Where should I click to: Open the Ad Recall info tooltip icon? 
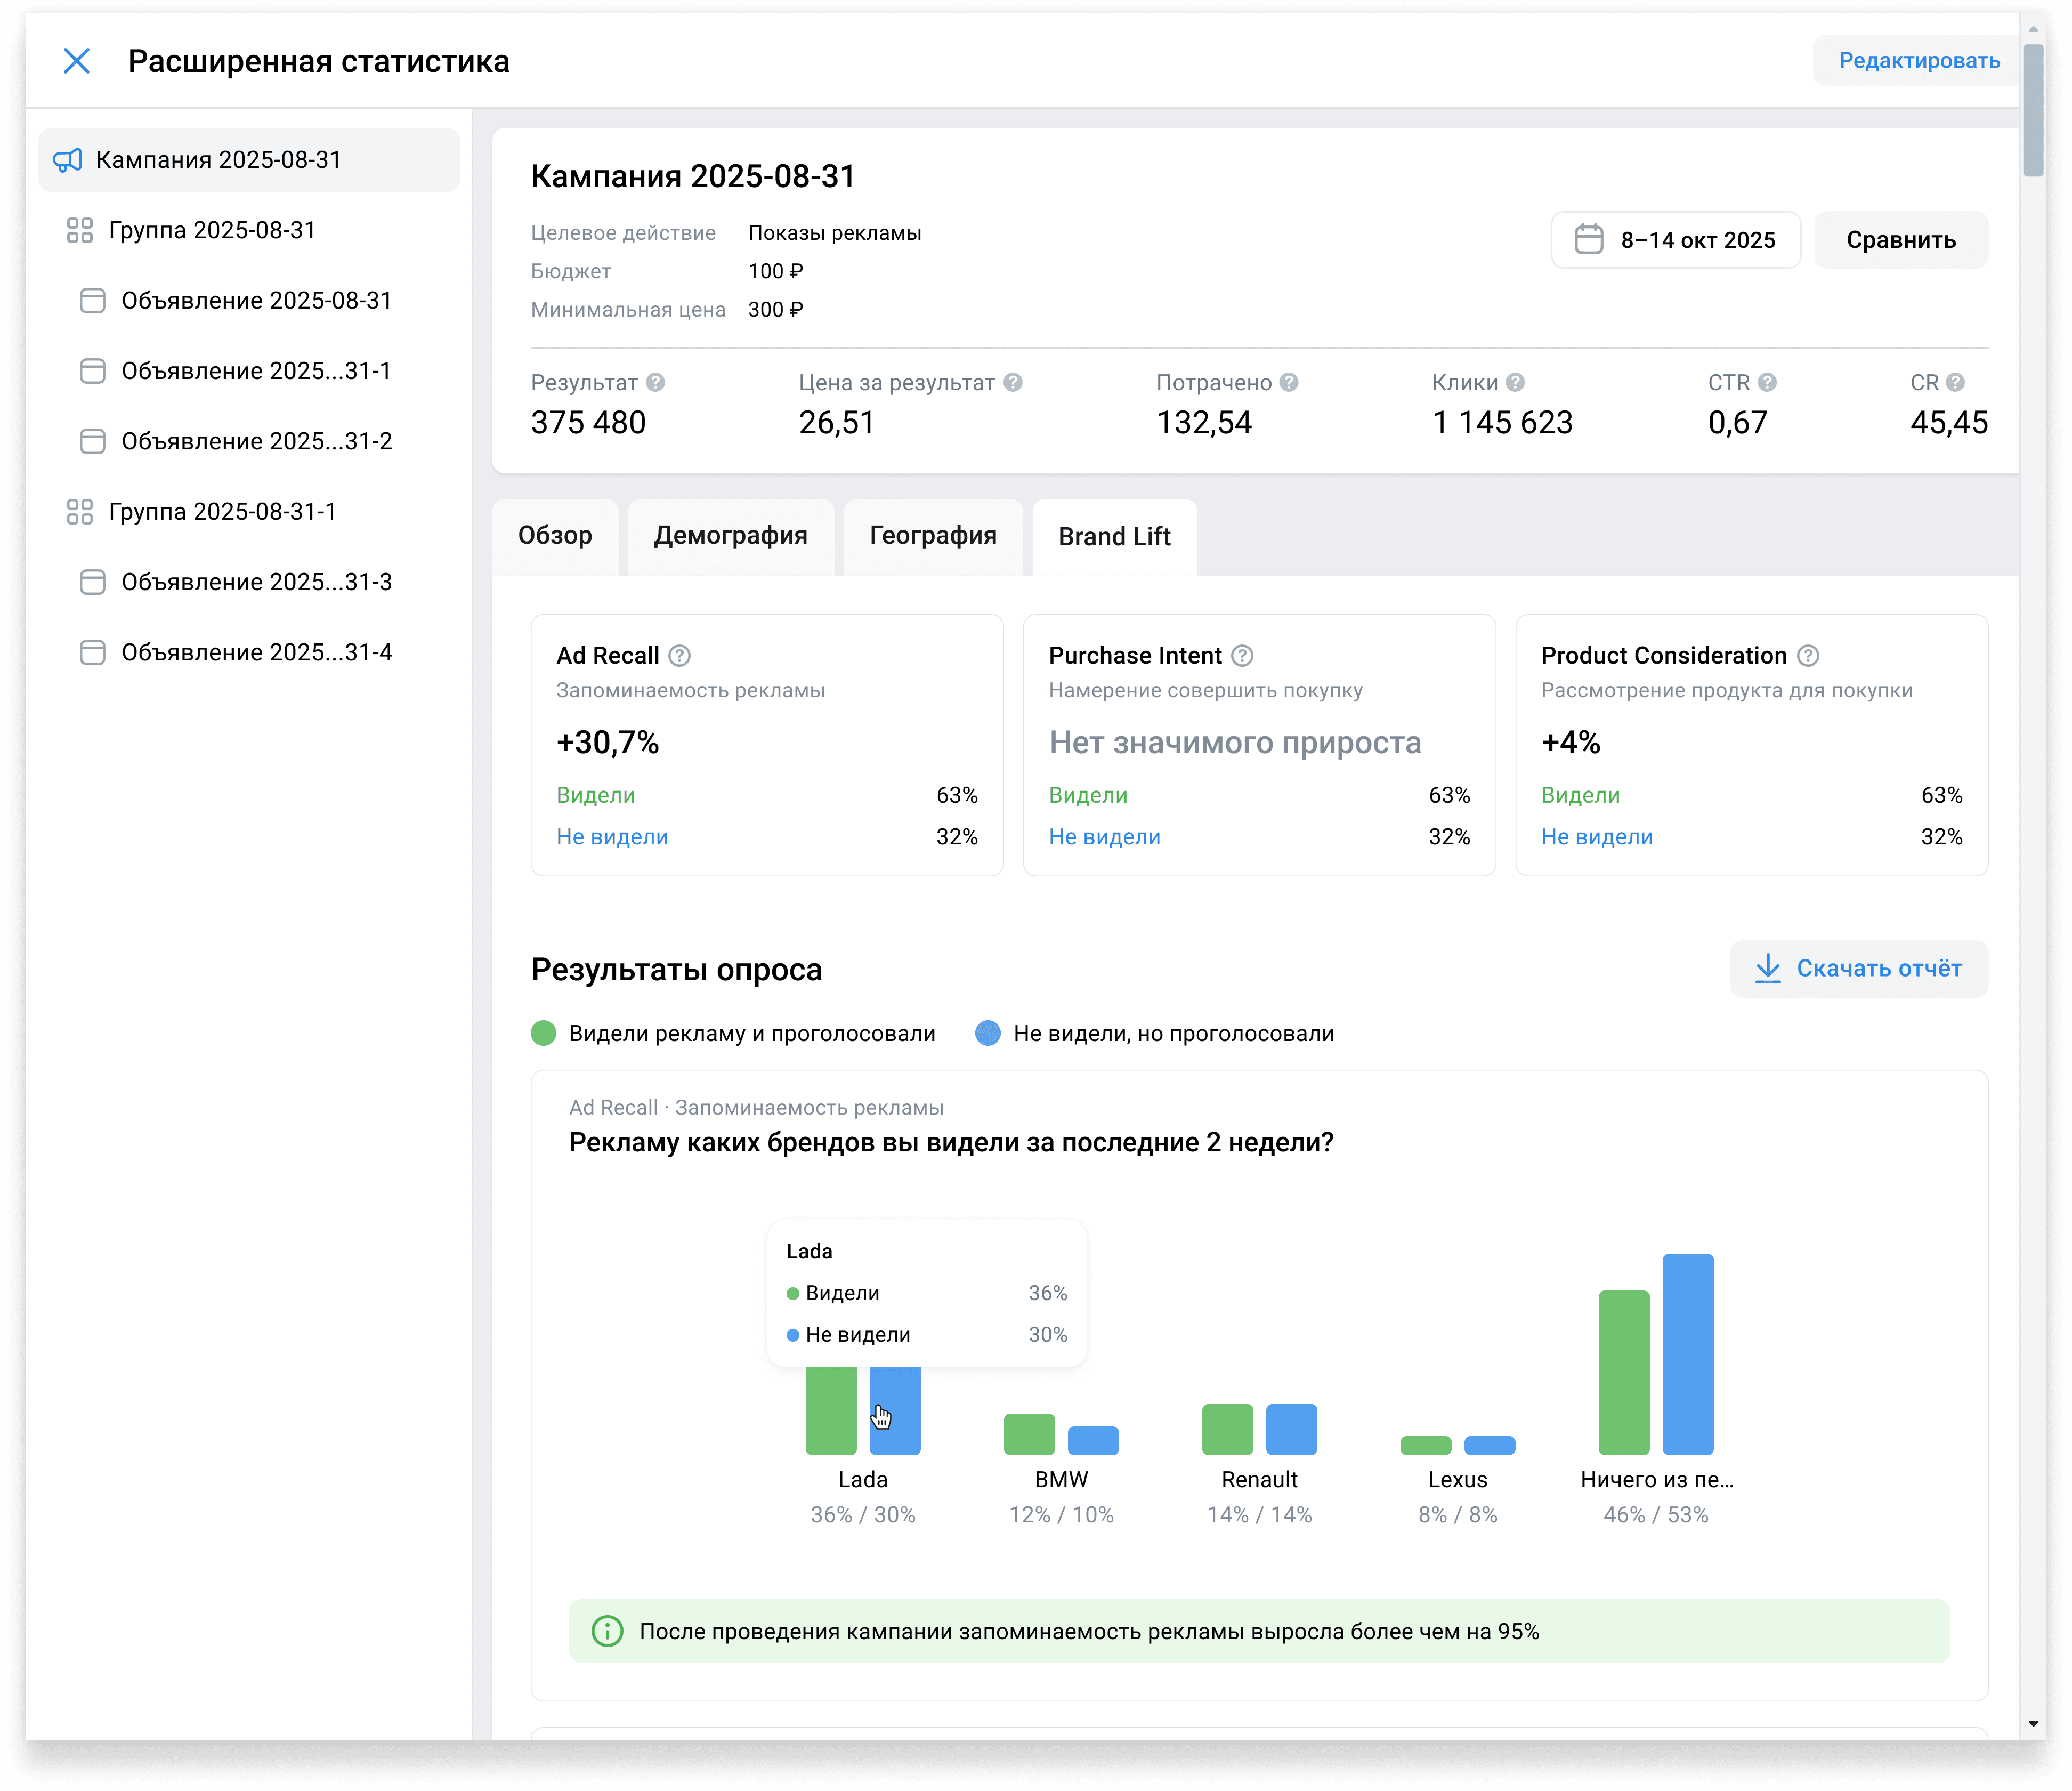(679, 655)
